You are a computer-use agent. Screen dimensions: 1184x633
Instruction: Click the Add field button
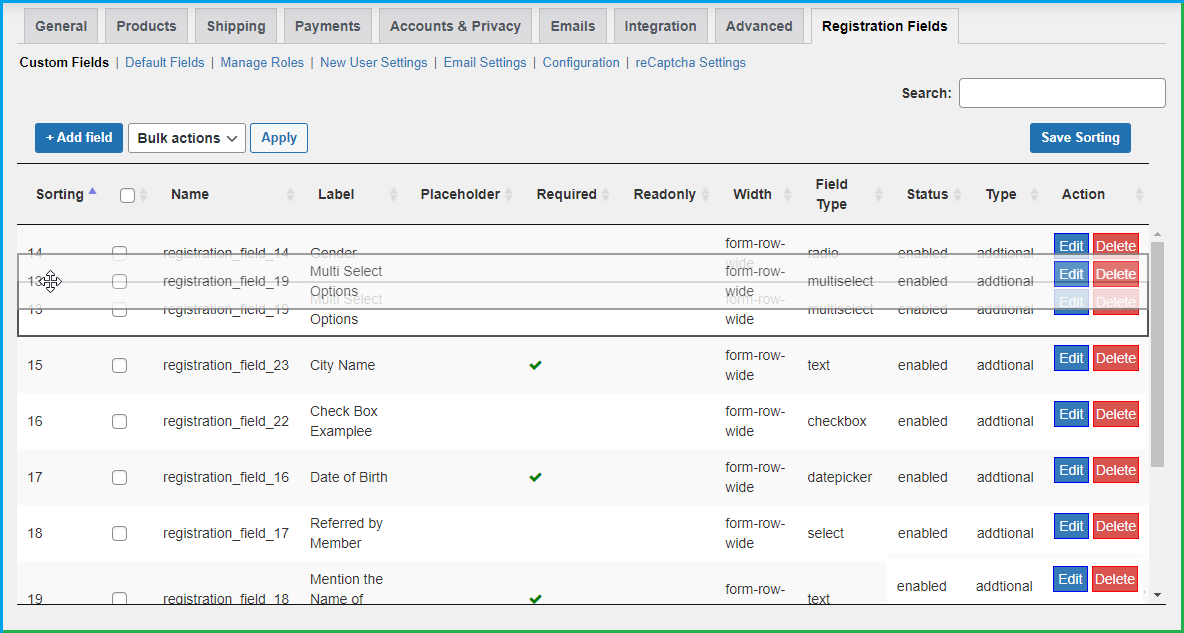79,138
